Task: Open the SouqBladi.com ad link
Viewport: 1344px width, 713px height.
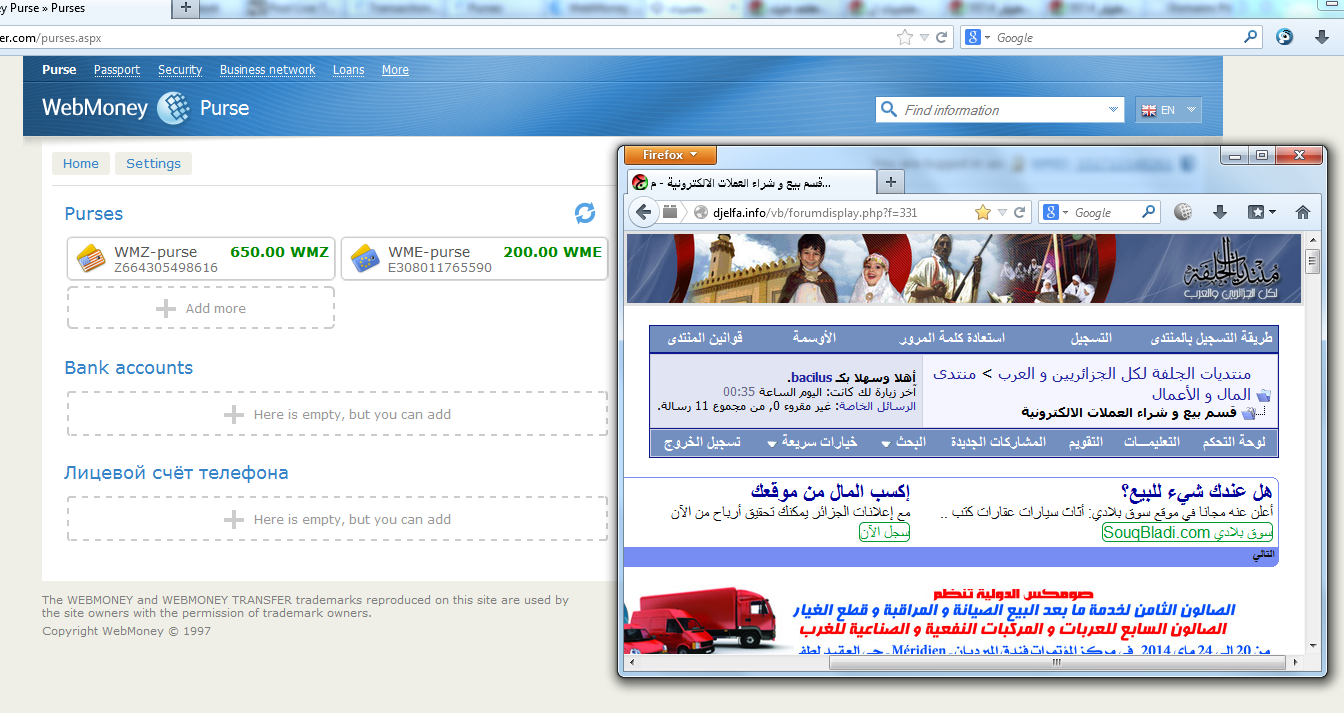Action: click(x=1187, y=532)
